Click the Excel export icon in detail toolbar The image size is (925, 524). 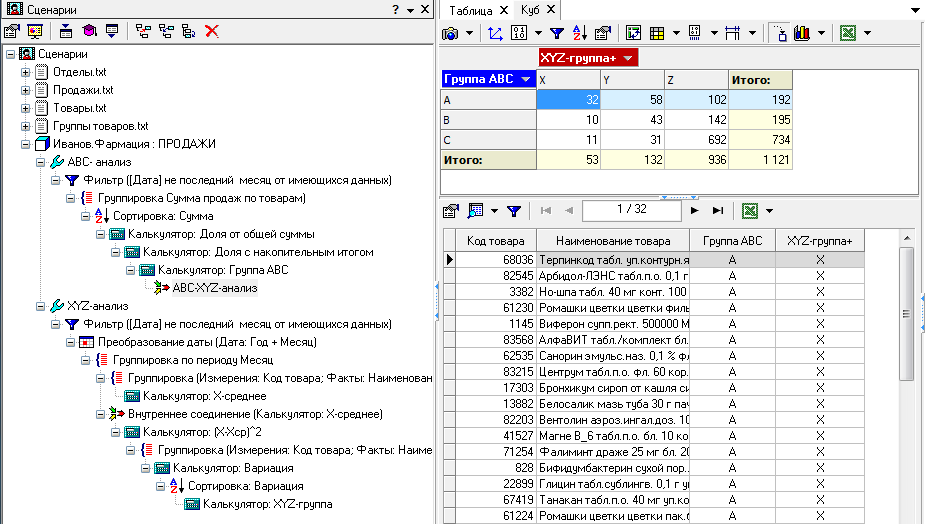750,211
